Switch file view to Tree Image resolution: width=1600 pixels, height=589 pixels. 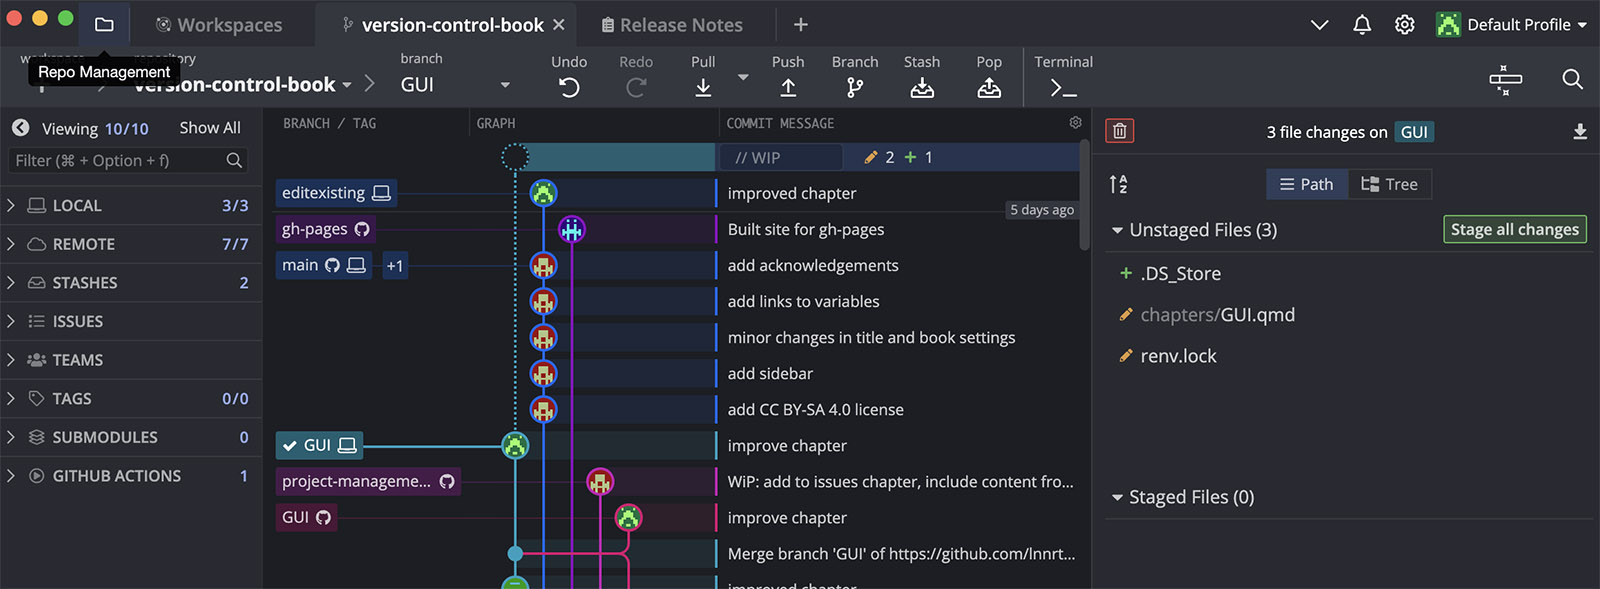(1390, 184)
